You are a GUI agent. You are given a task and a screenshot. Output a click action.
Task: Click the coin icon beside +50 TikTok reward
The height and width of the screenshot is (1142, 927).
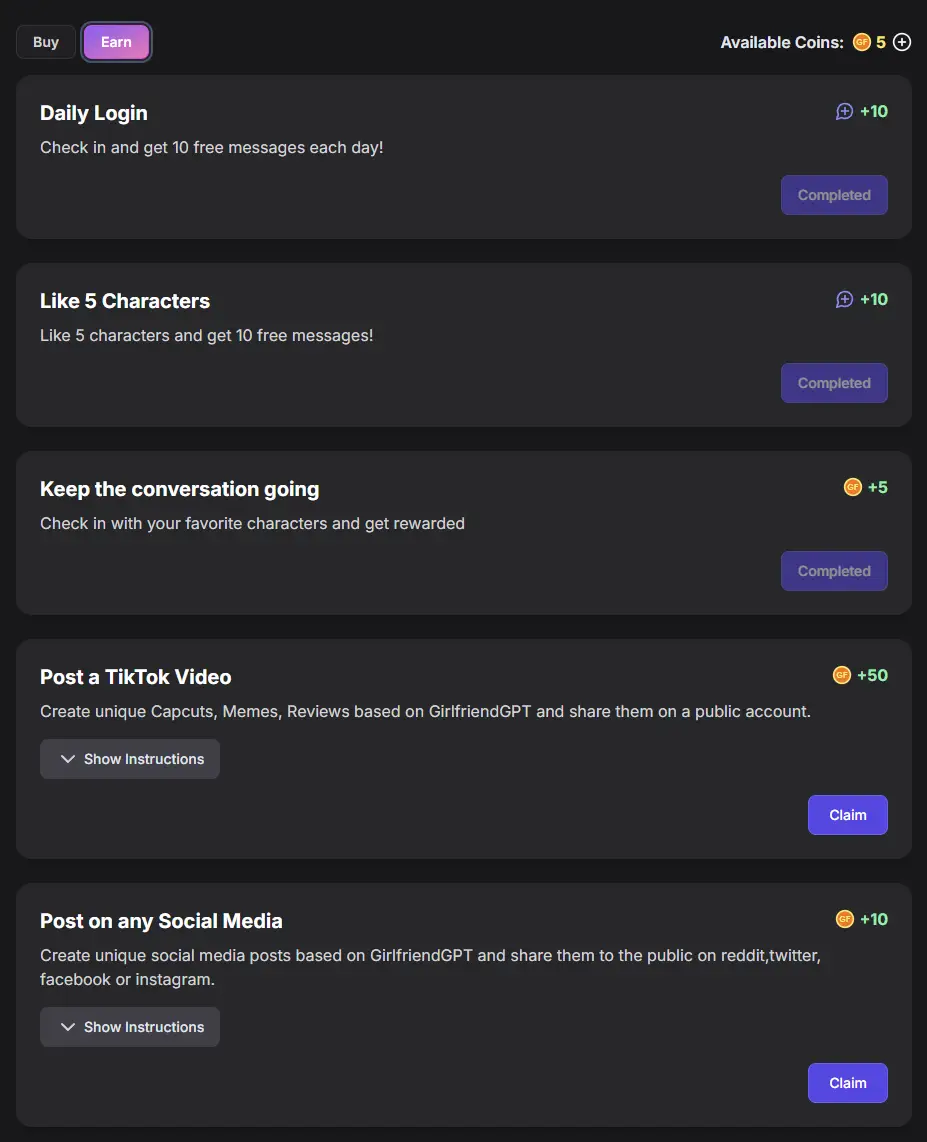[x=841, y=675]
